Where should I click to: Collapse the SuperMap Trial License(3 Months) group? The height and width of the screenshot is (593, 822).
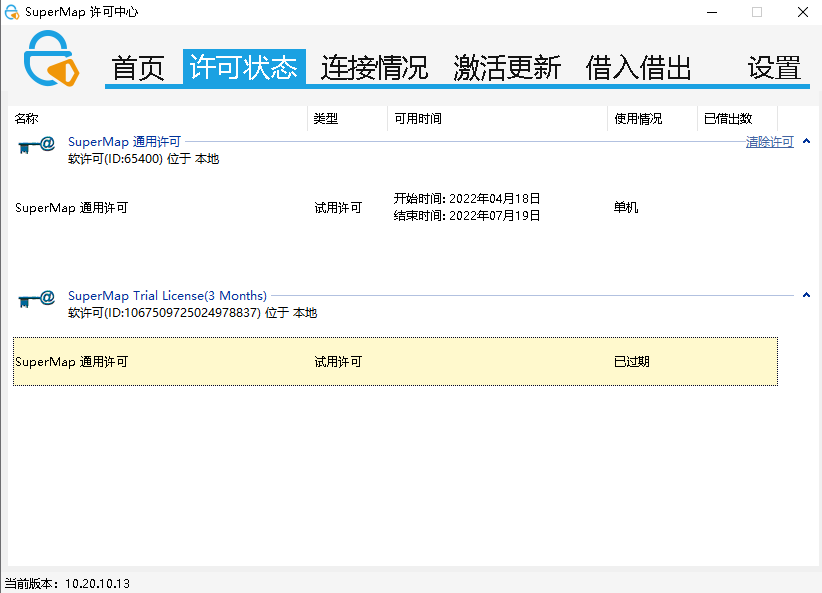tap(806, 295)
